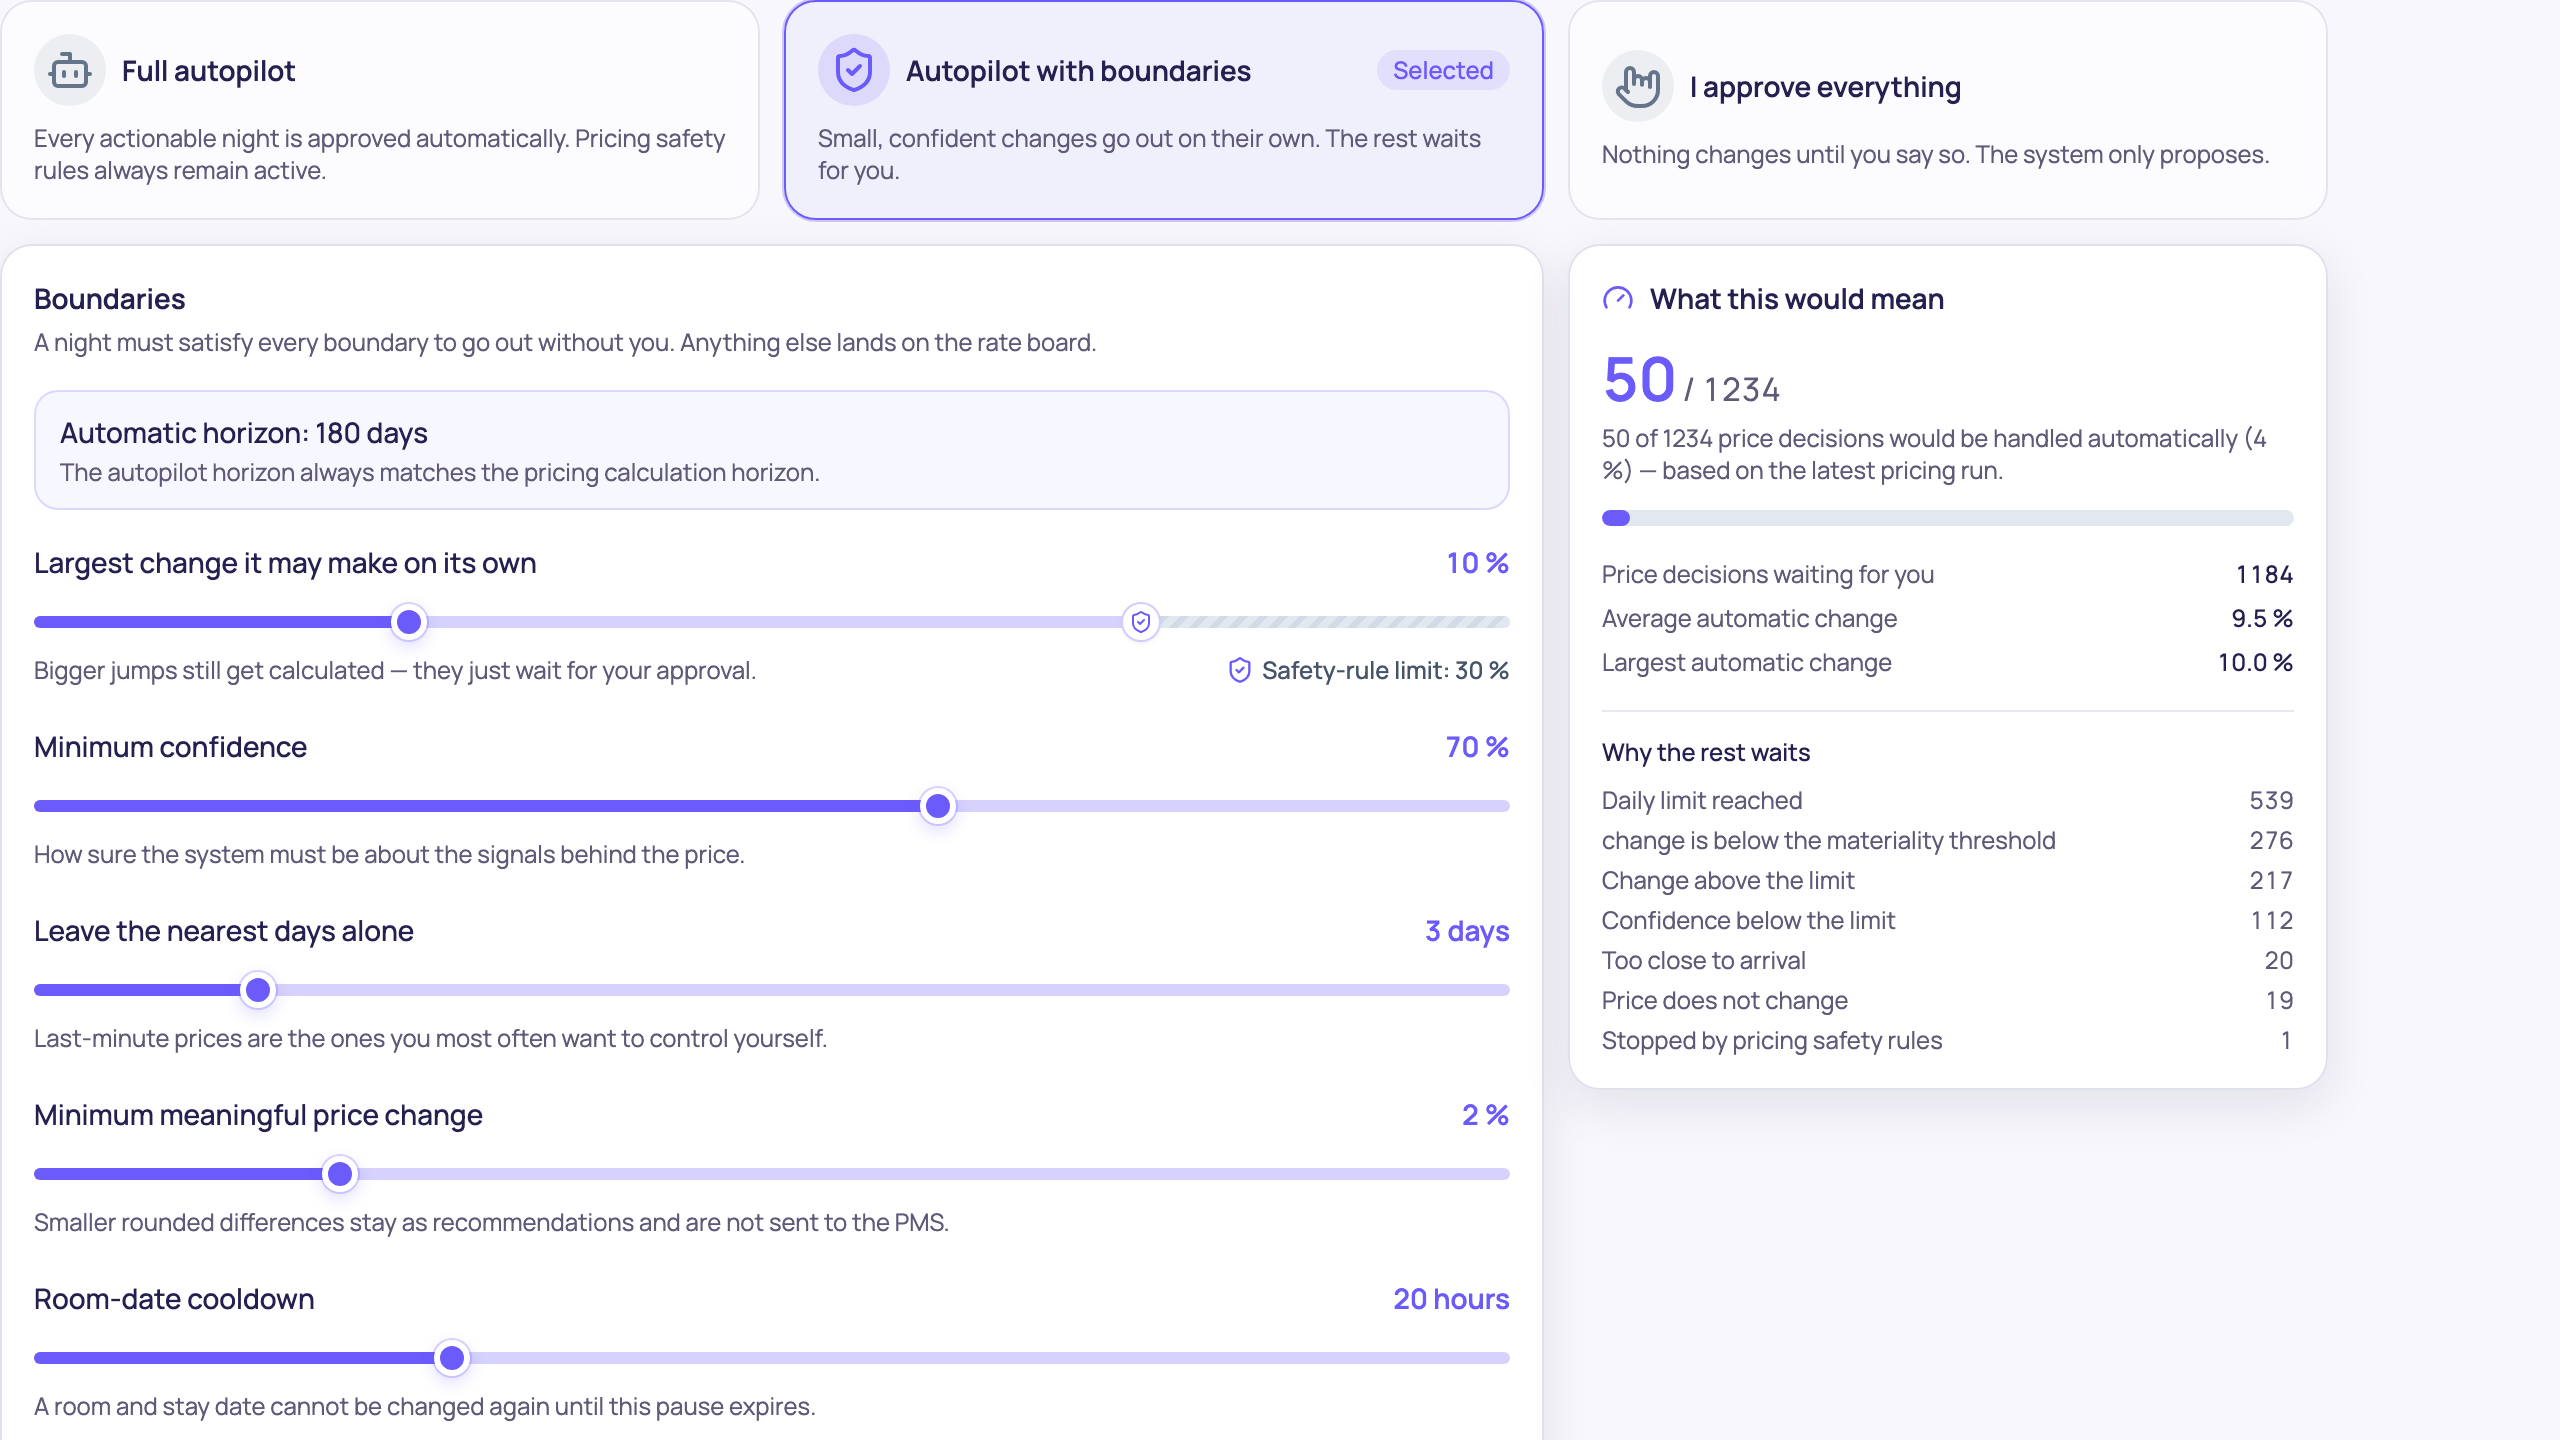
Task: Click the Price does not change reason
Action: tap(1948, 1001)
